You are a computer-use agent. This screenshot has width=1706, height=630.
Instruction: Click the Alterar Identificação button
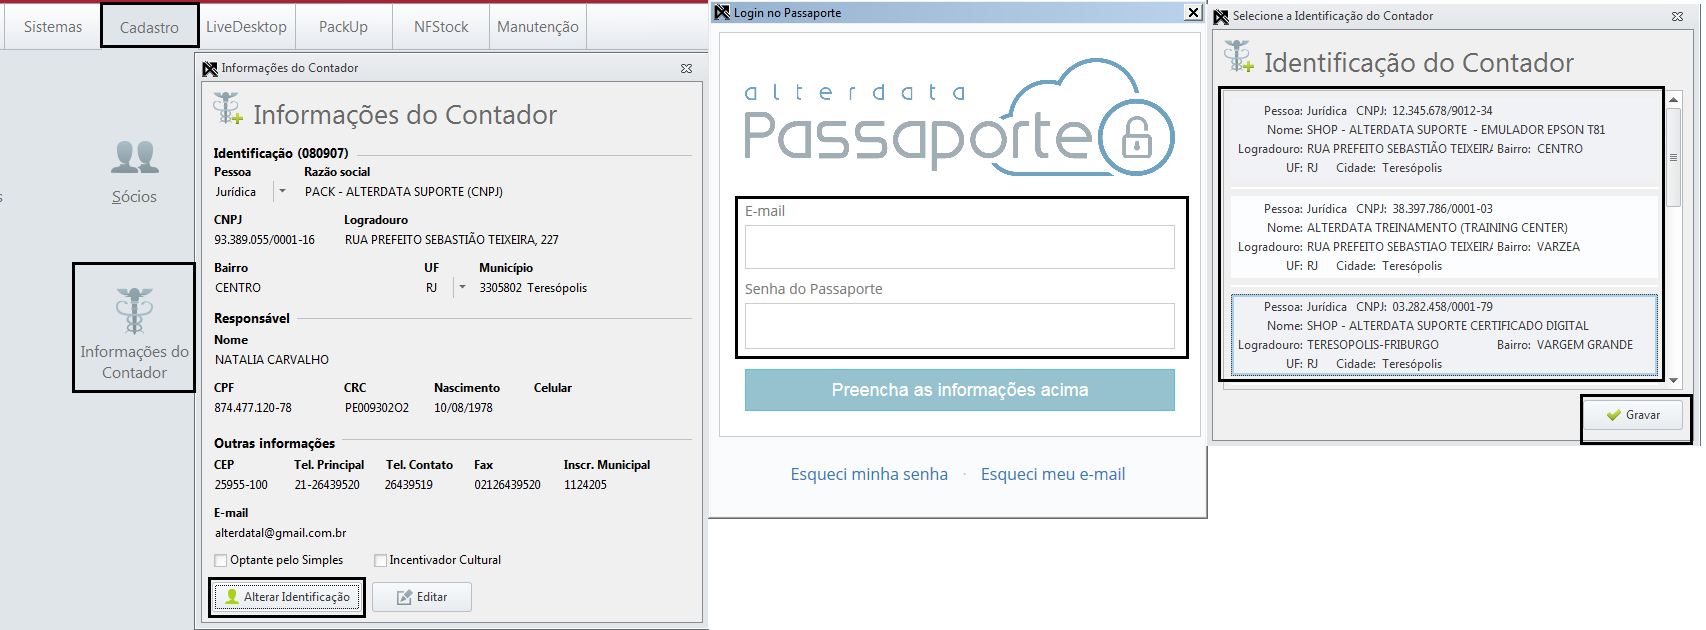point(287,597)
